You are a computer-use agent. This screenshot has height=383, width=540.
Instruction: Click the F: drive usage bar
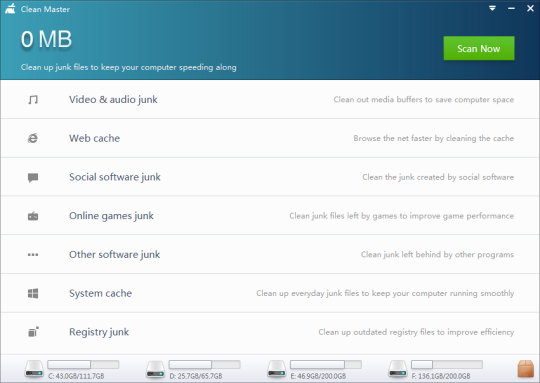pos(447,364)
